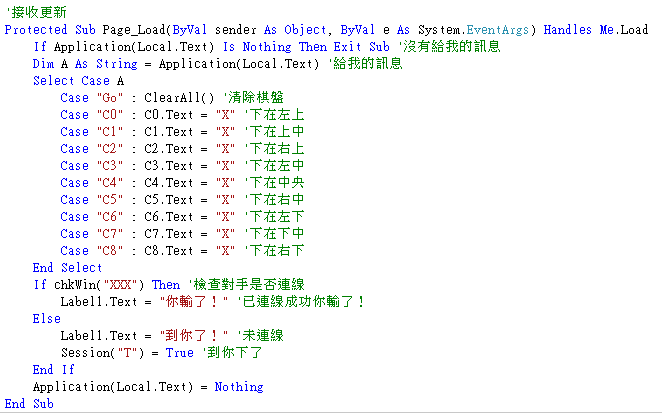Click the 'Else' keyword
Viewport: 662px width, 413px height.
click(46, 318)
